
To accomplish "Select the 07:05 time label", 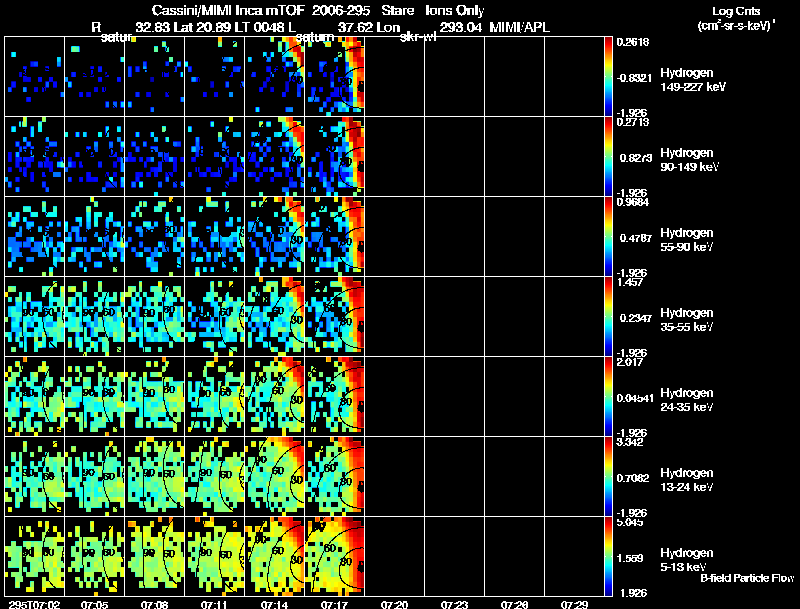I will pos(95,603).
